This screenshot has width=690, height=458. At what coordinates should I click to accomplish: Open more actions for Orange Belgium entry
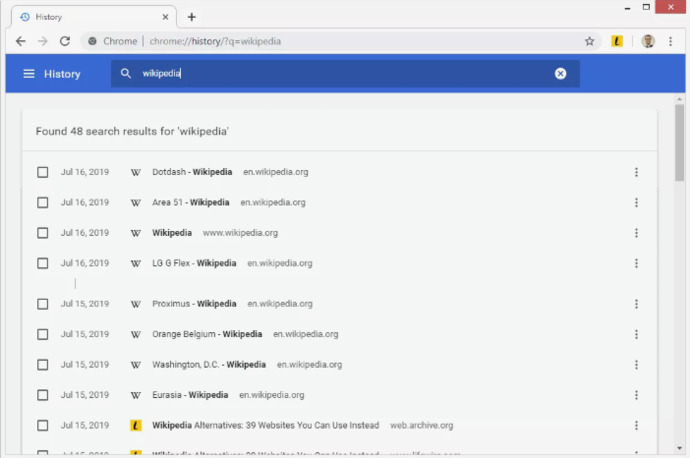pos(636,334)
